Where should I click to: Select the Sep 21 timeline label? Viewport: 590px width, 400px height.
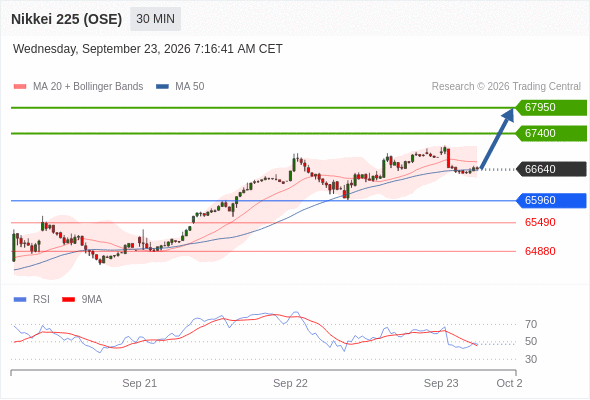click(139, 383)
